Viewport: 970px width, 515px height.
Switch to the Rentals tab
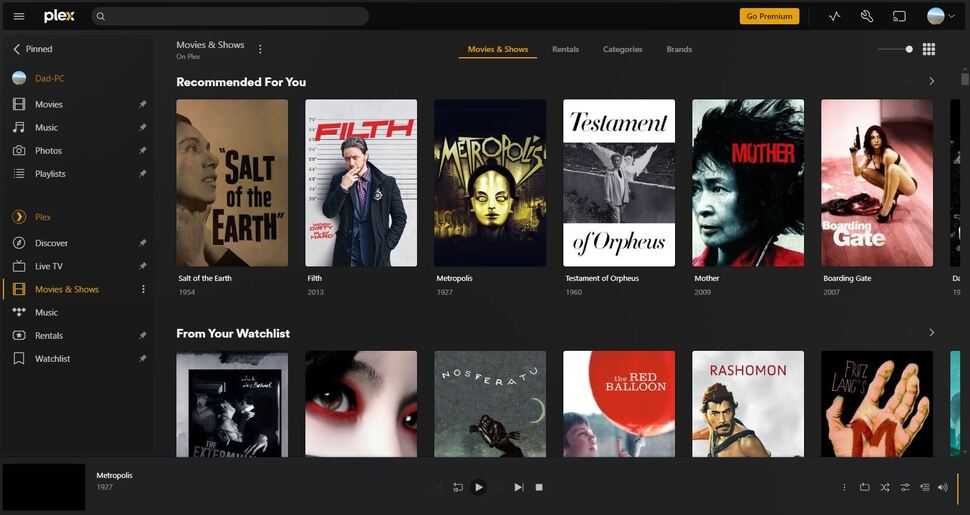click(565, 49)
